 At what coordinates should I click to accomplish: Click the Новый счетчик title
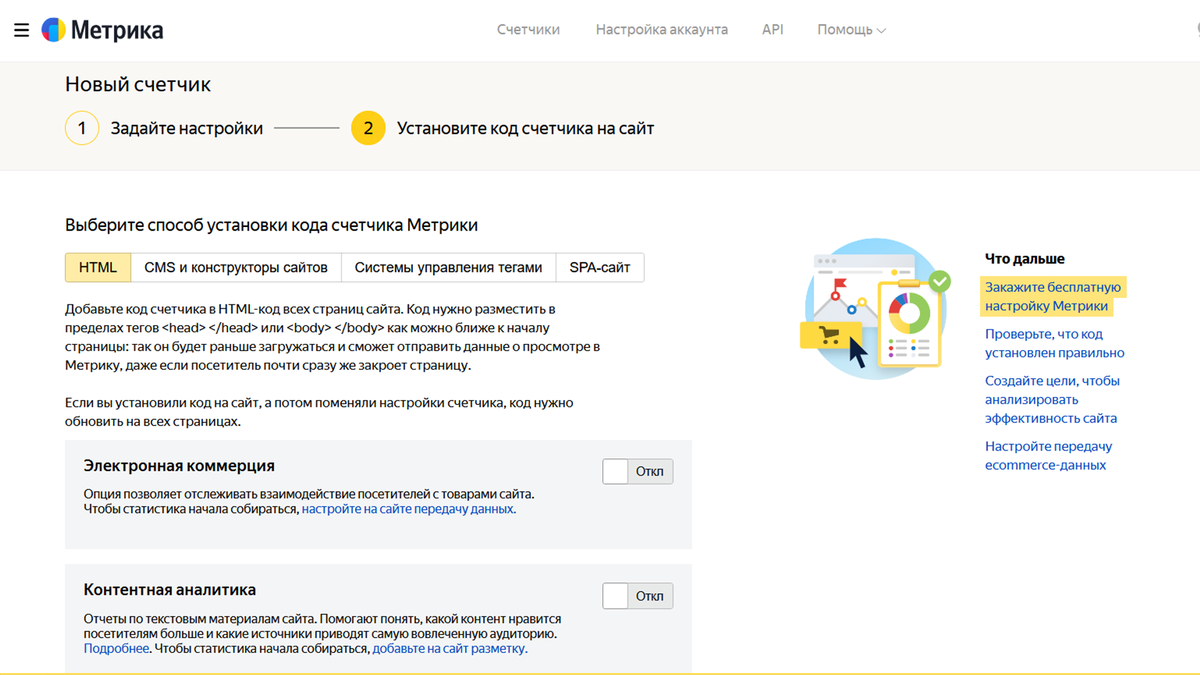[x=138, y=85]
